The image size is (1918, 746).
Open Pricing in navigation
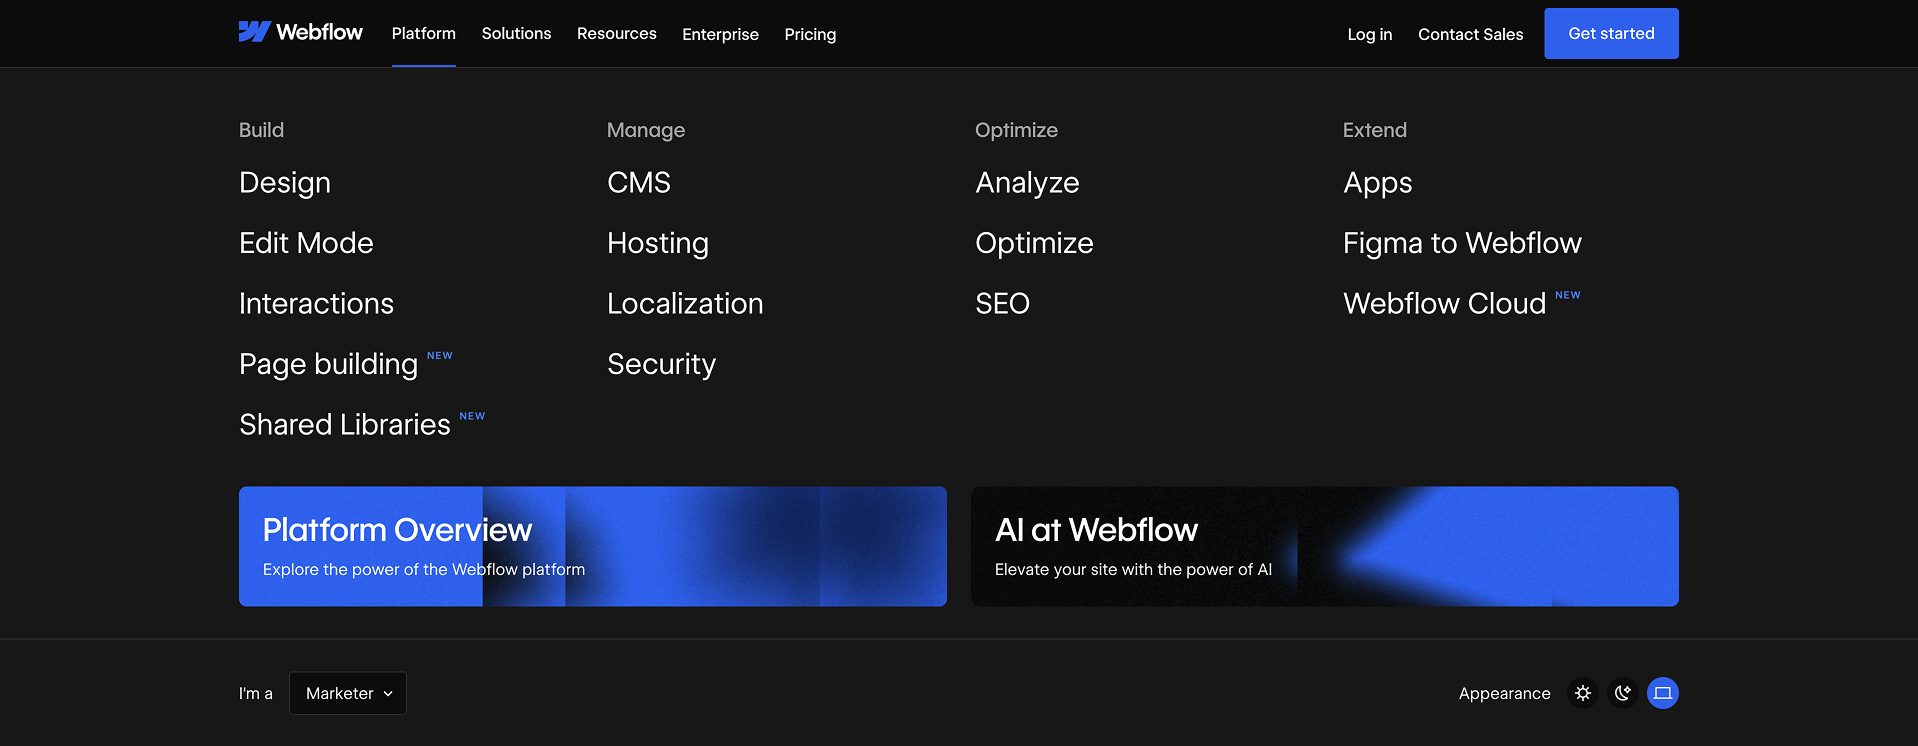810,34
